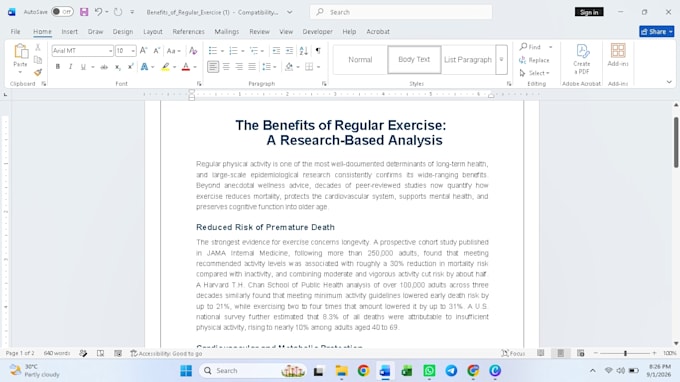Apply the Normal style

(x=360, y=60)
